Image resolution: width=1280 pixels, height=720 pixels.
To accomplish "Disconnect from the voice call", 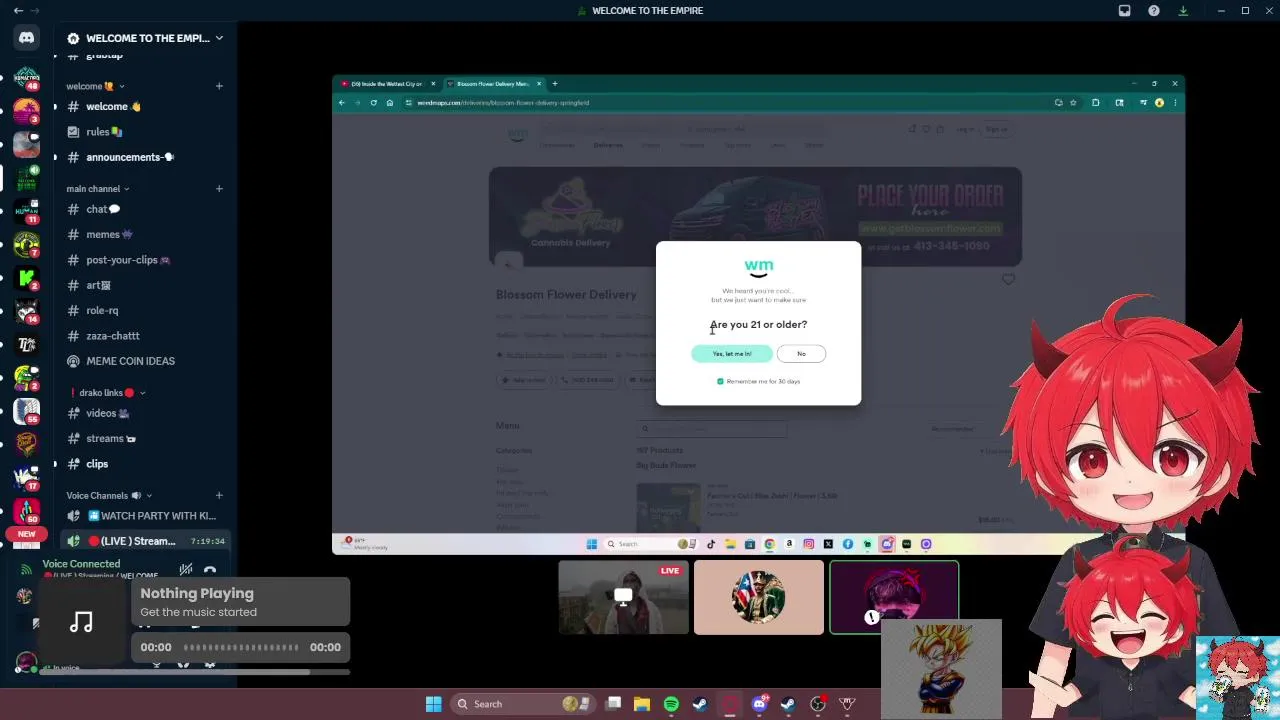I will coord(210,570).
